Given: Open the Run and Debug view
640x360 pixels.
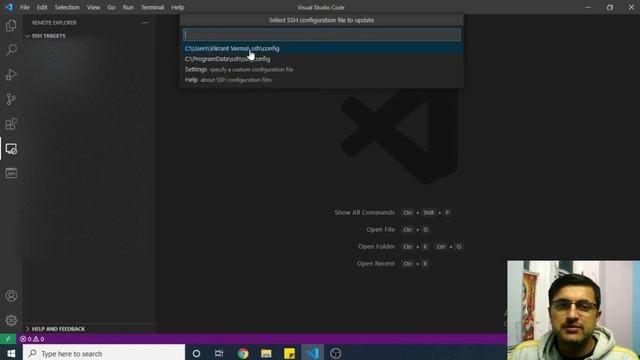Looking at the screenshot, I should tap(11, 75).
